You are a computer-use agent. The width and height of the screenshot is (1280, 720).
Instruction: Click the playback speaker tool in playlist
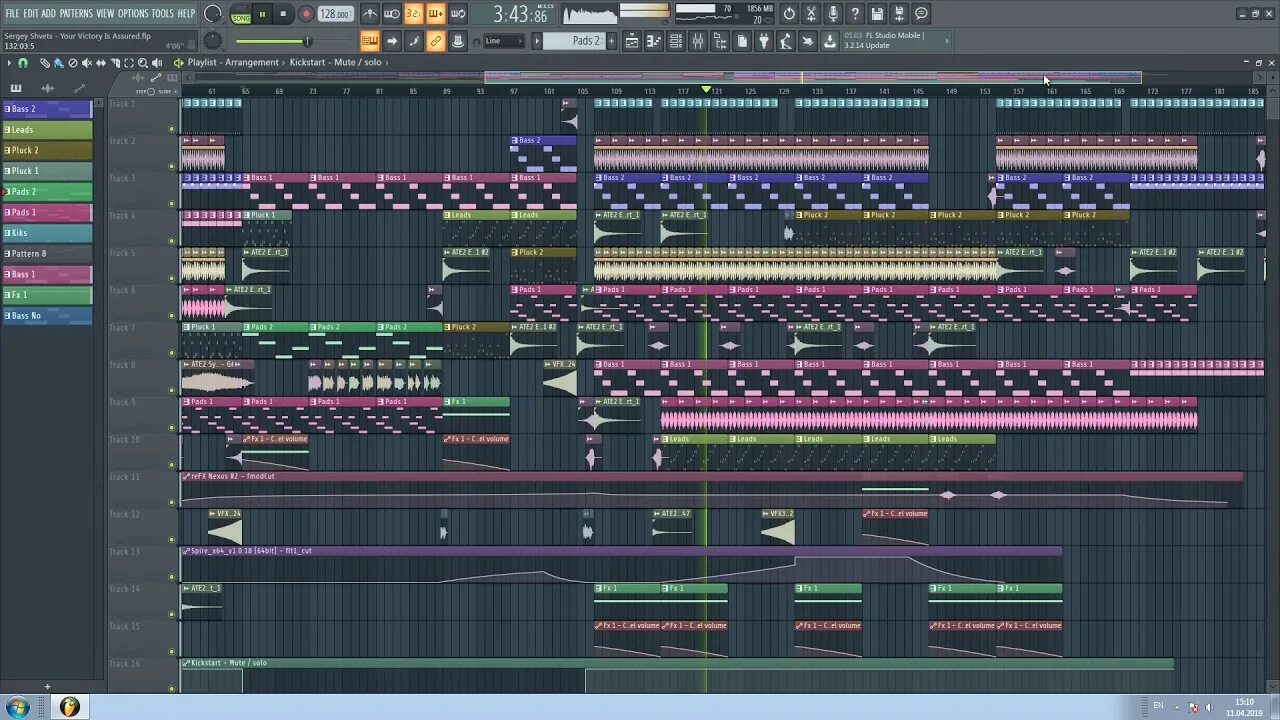tap(157, 63)
